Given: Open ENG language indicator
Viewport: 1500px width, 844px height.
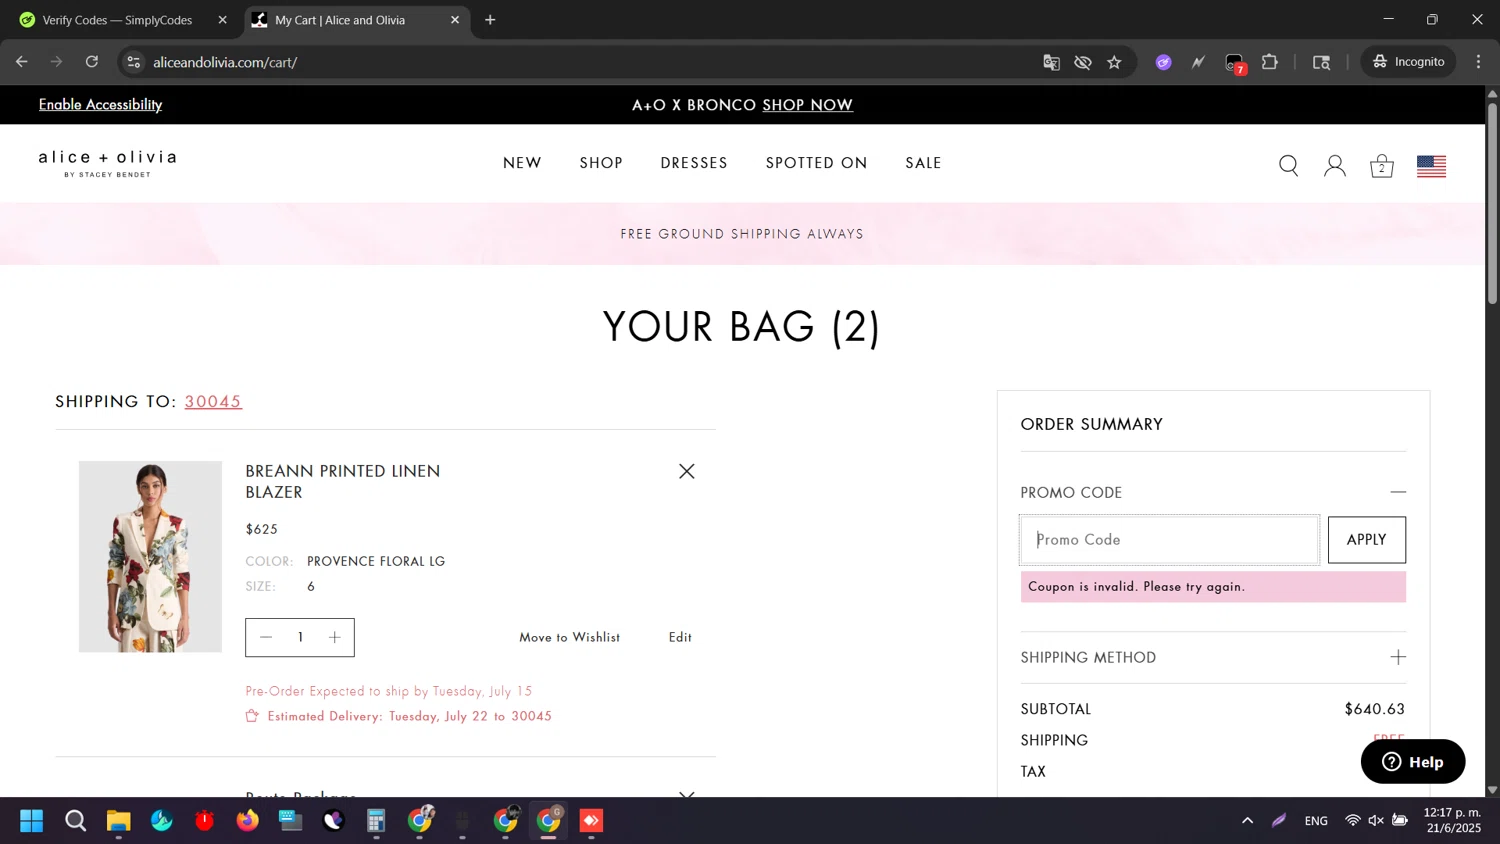Looking at the screenshot, I should [1316, 821].
